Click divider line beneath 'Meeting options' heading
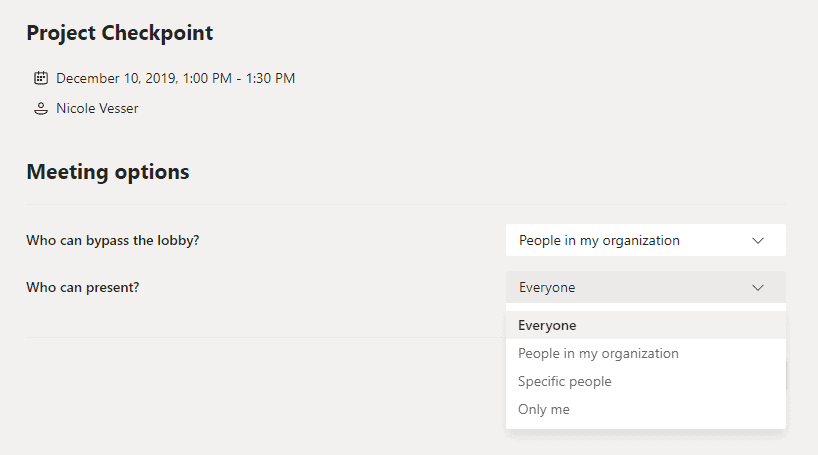Screen dimensions: 818x455 pyautogui.click(x=406, y=204)
